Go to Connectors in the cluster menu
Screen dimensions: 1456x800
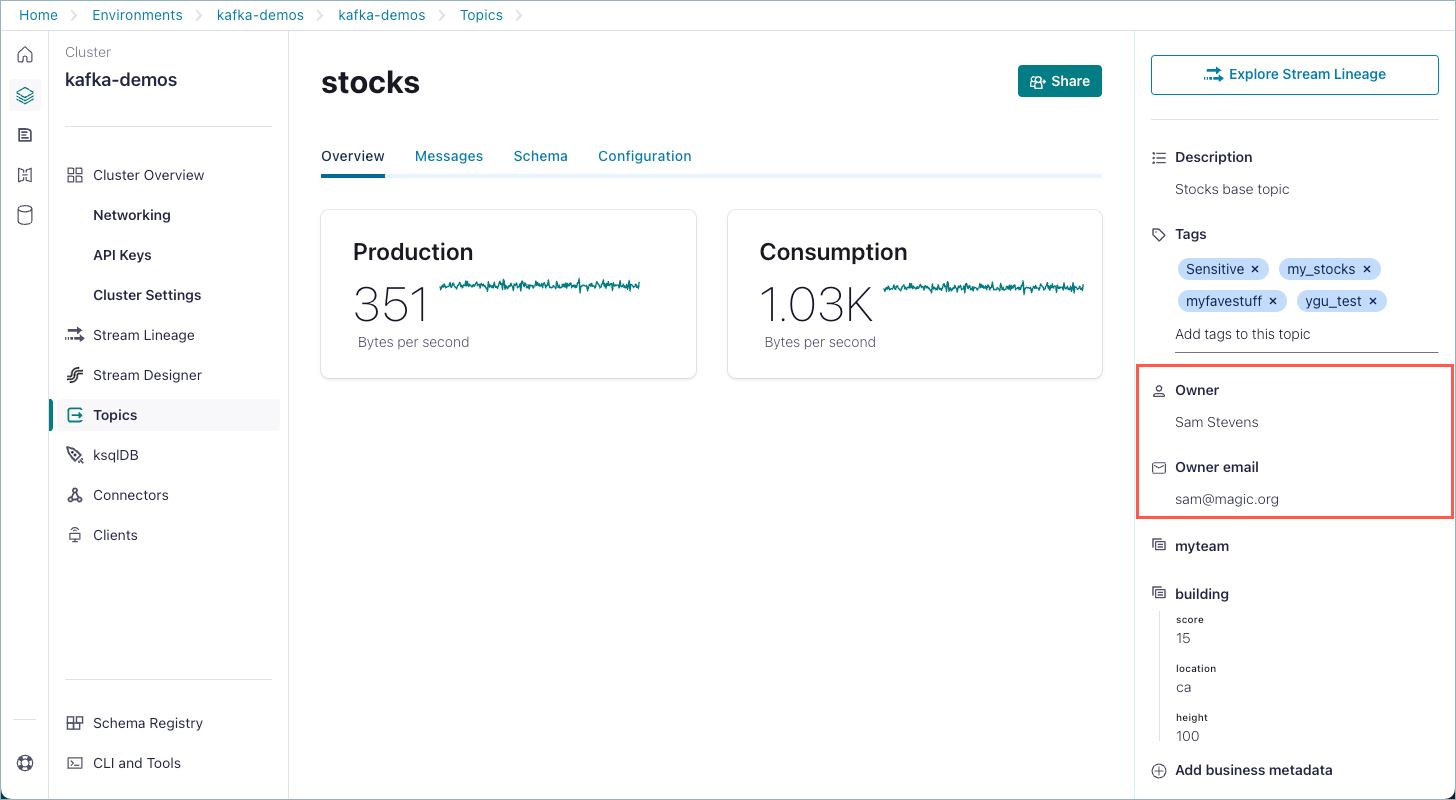tap(130, 495)
